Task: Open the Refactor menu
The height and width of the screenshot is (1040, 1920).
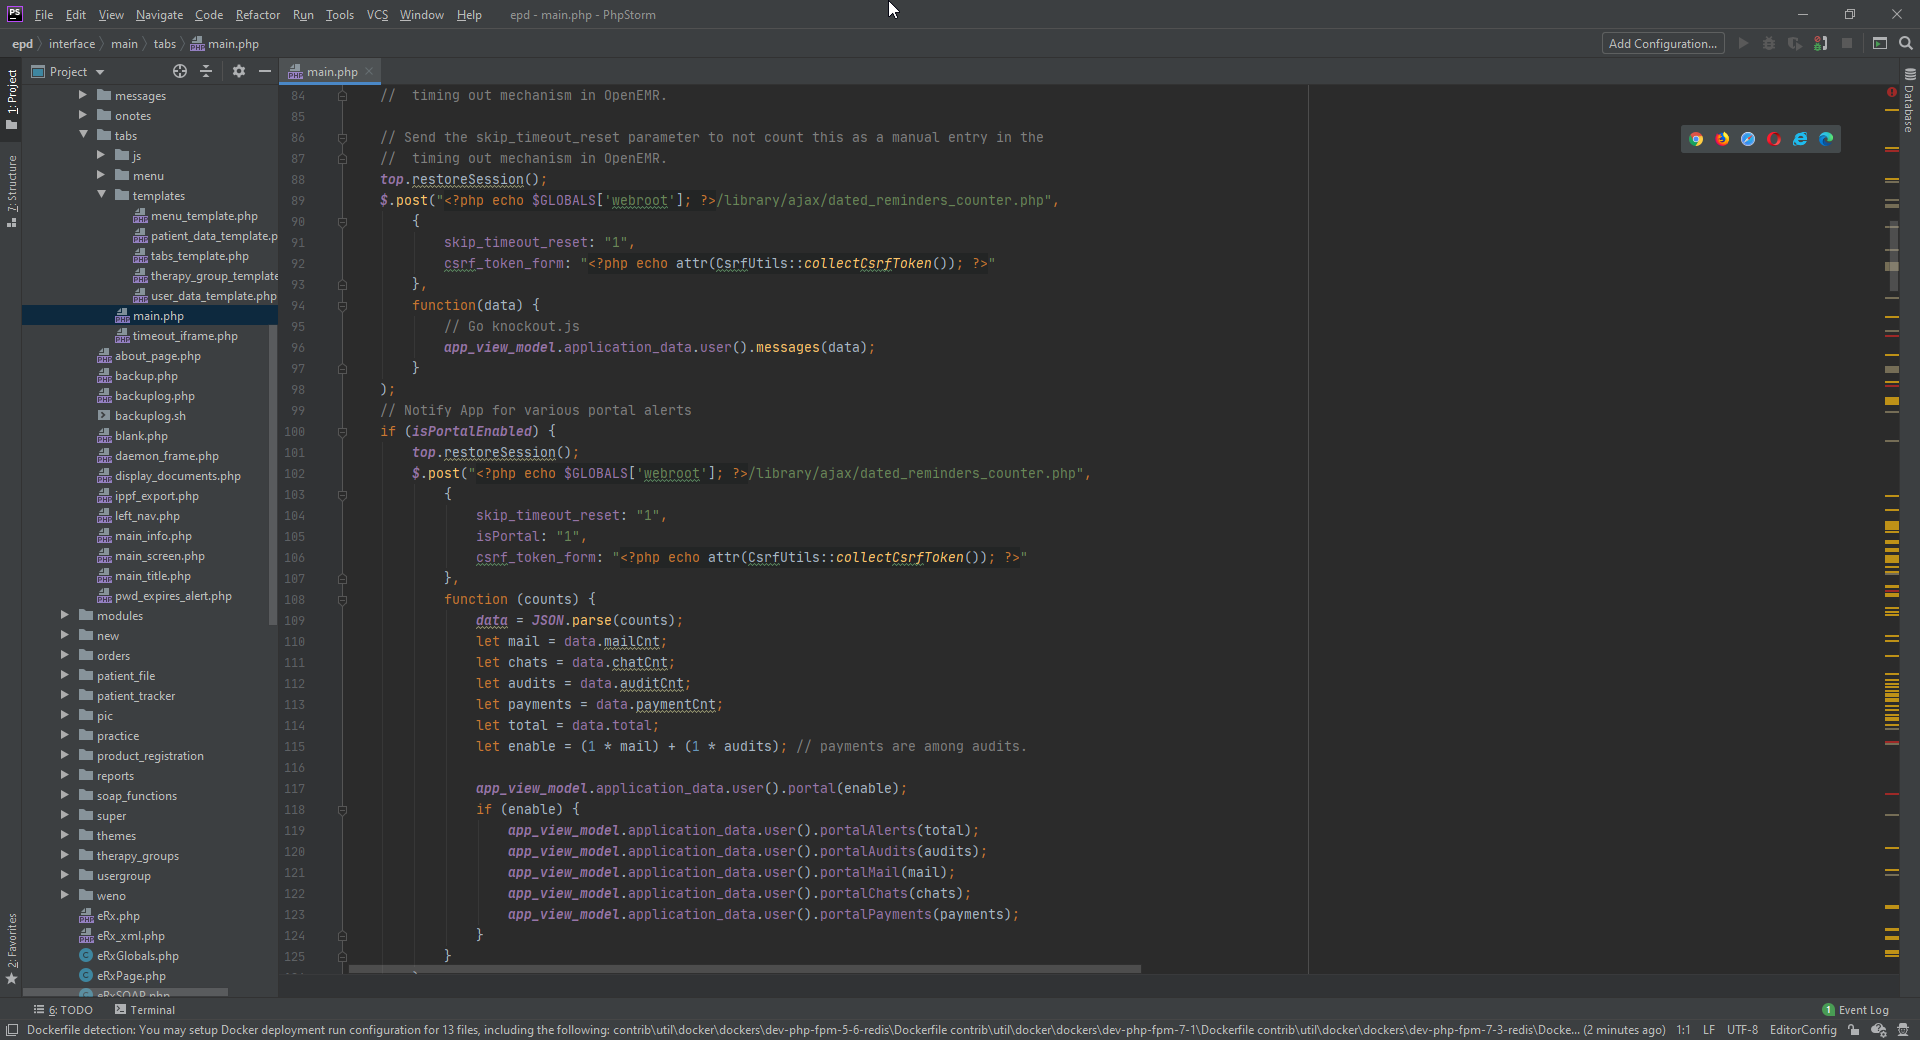Action: [257, 15]
